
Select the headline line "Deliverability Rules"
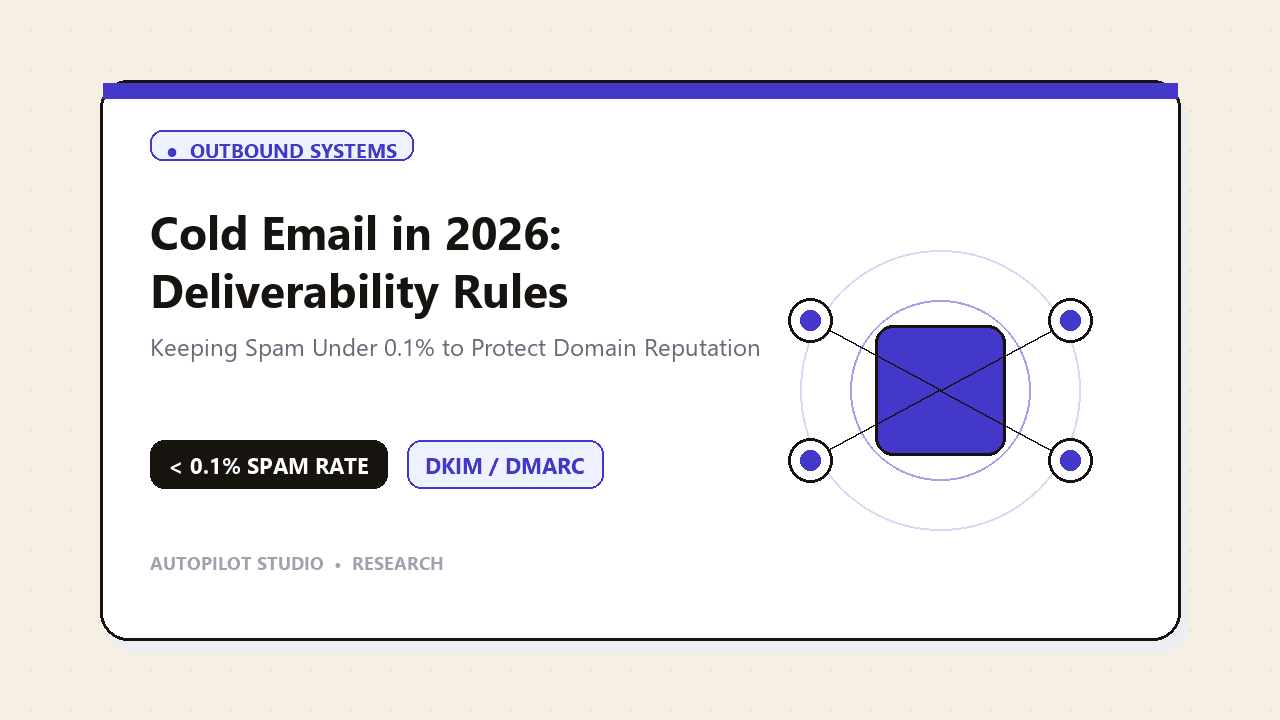coord(359,292)
